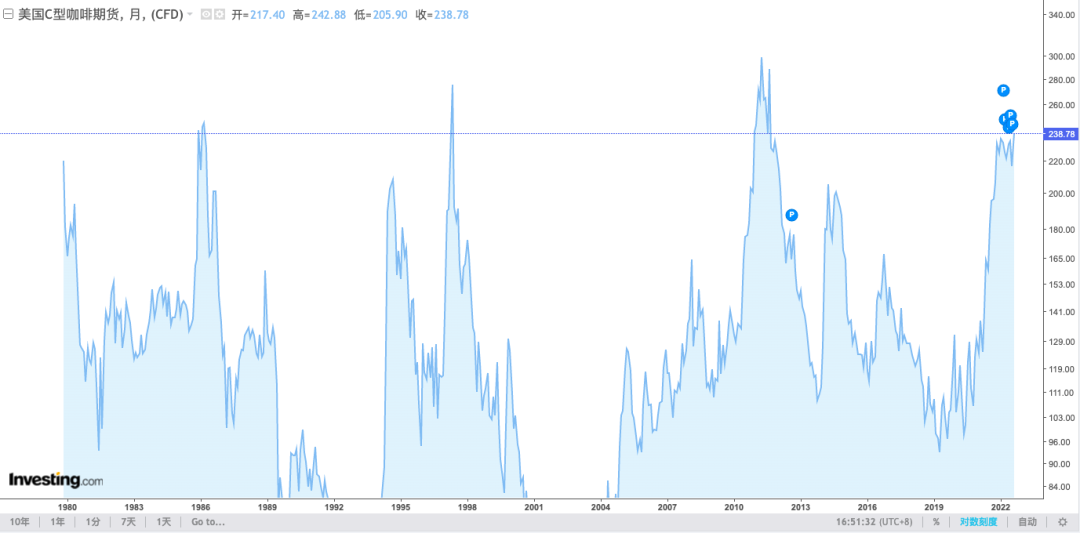Select the 7天 time range
Image resolution: width=1080 pixels, height=533 pixels.
tap(128, 521)
